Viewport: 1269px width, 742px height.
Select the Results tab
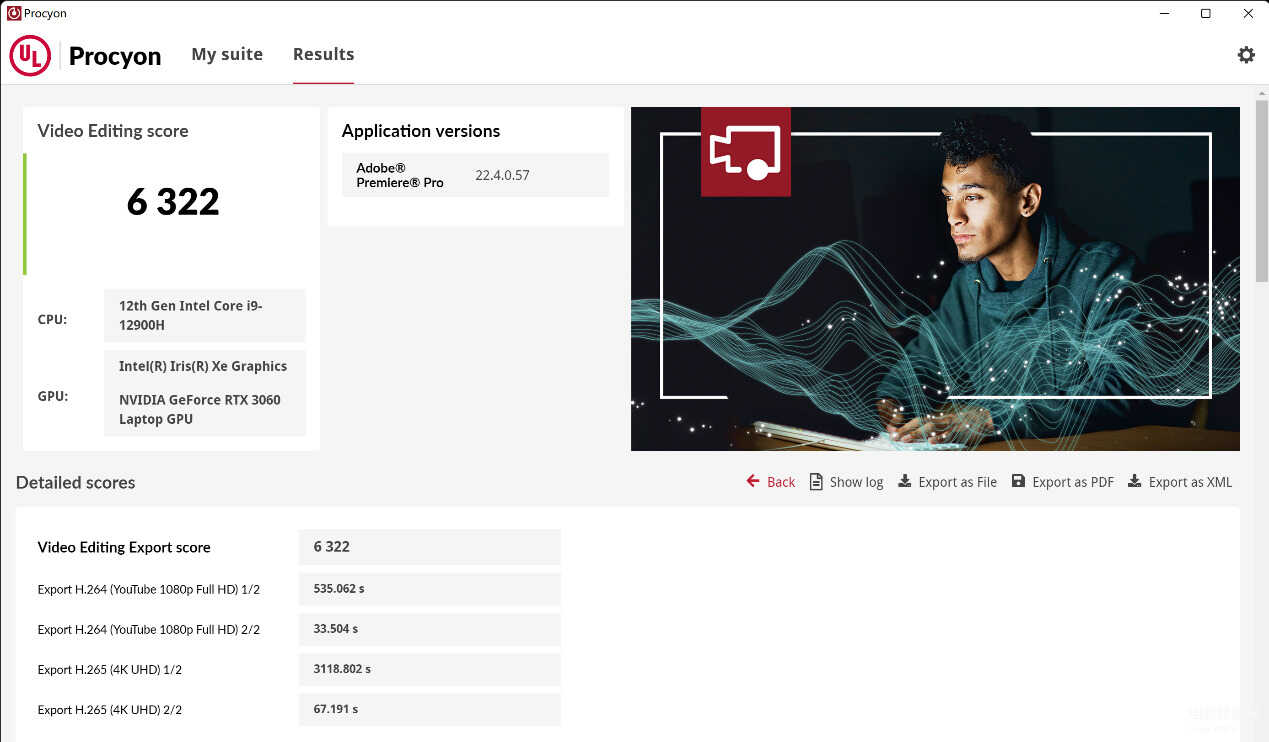tap(323, 54)
